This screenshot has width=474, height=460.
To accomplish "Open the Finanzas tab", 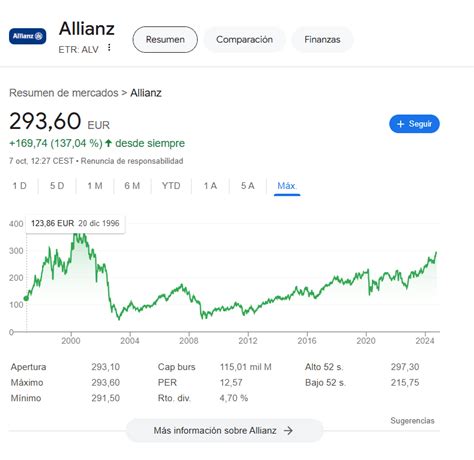I will tap(322, 40).
